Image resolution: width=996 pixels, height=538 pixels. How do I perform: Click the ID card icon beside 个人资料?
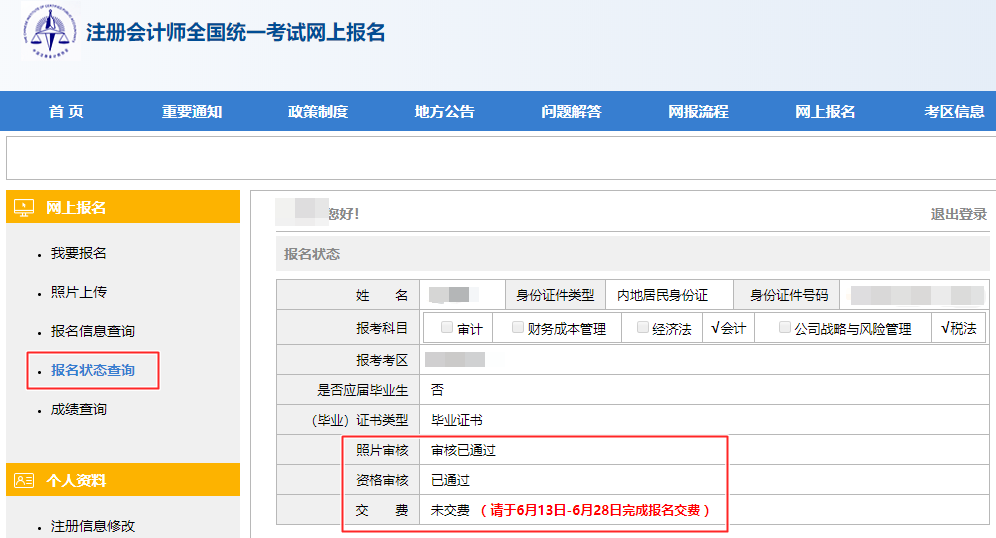point(24,481)
